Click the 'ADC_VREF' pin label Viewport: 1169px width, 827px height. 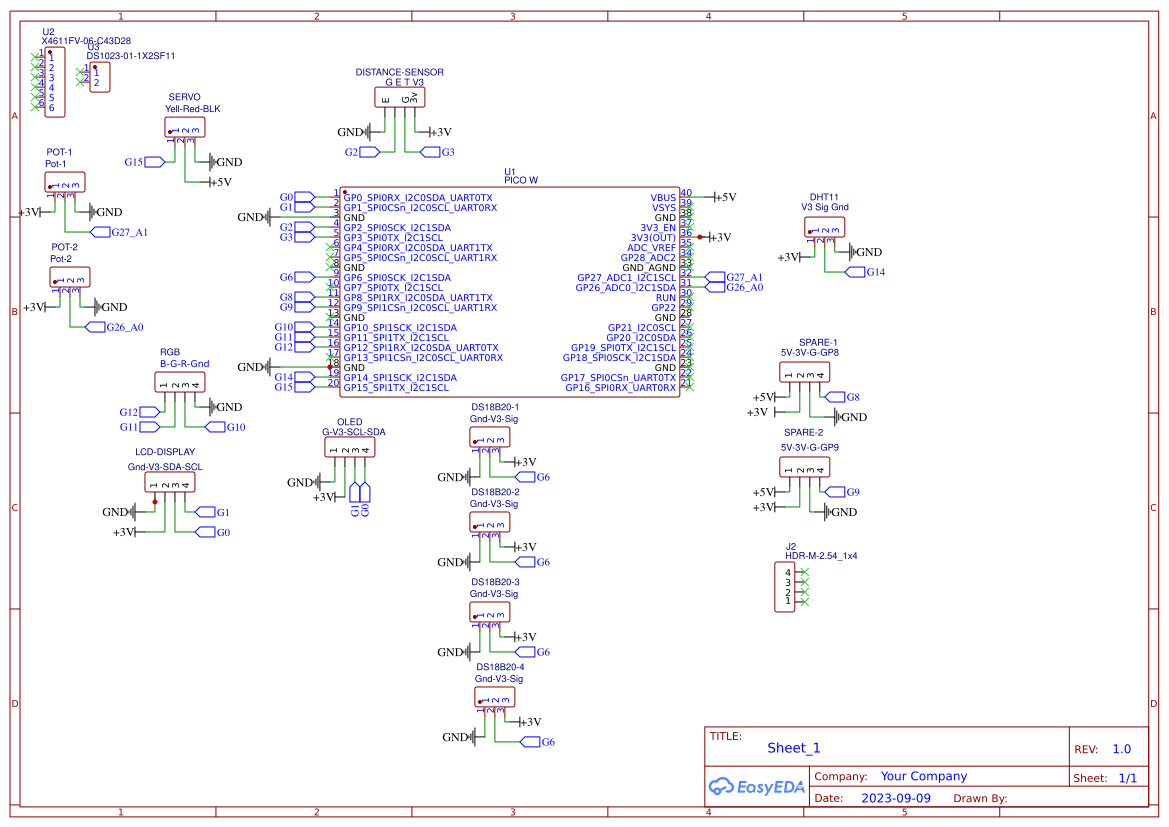click(x=652, y=248)
